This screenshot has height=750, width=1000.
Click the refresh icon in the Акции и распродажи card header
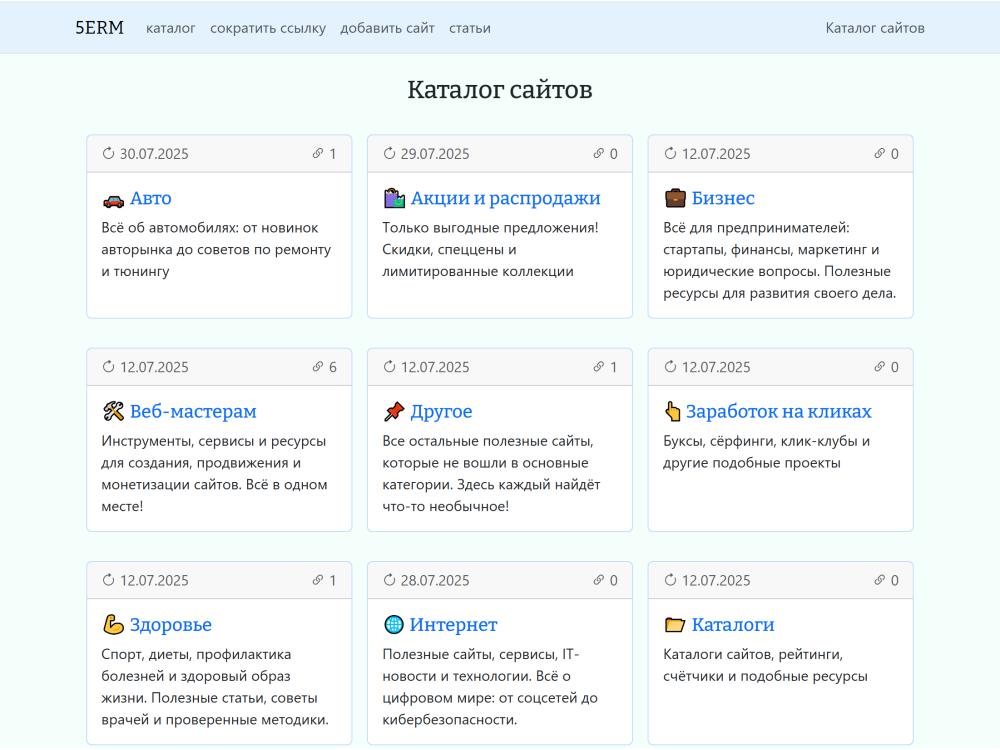(389, 153)
